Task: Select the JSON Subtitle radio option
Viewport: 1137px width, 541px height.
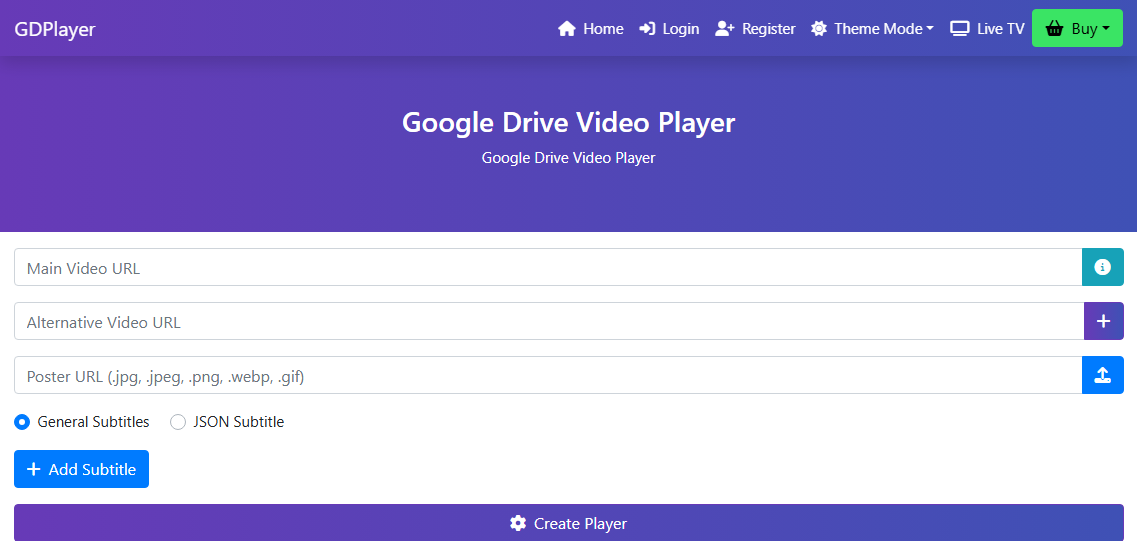Action: point(178,422)
